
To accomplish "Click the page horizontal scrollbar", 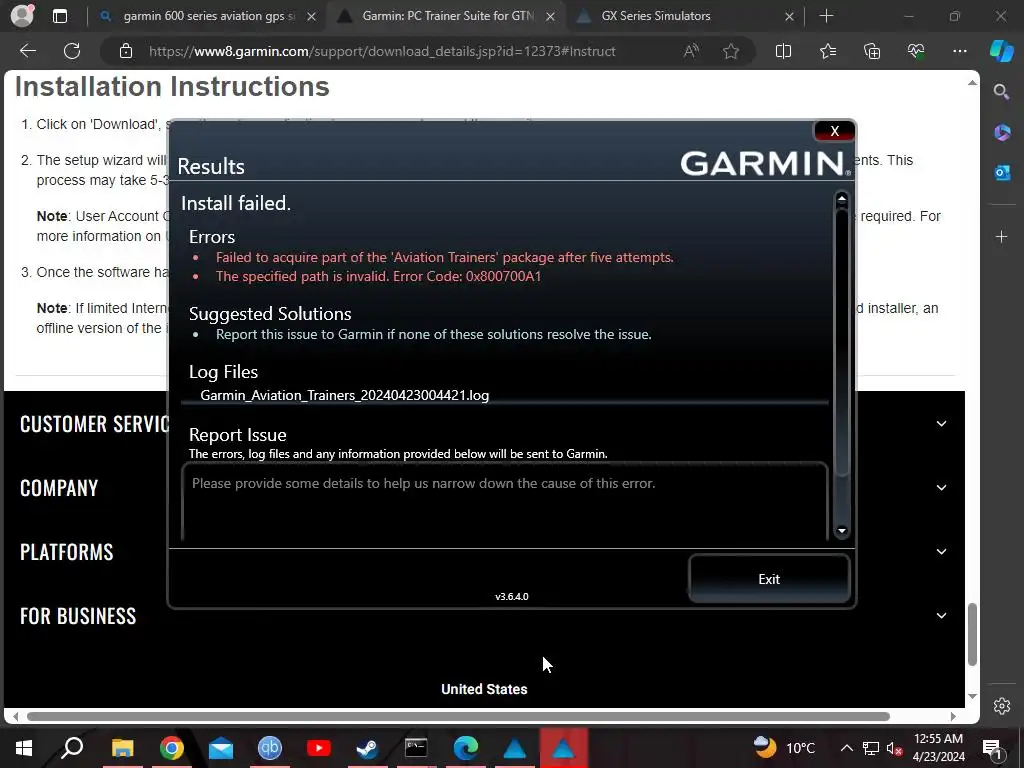I will [x=458, y=716].
